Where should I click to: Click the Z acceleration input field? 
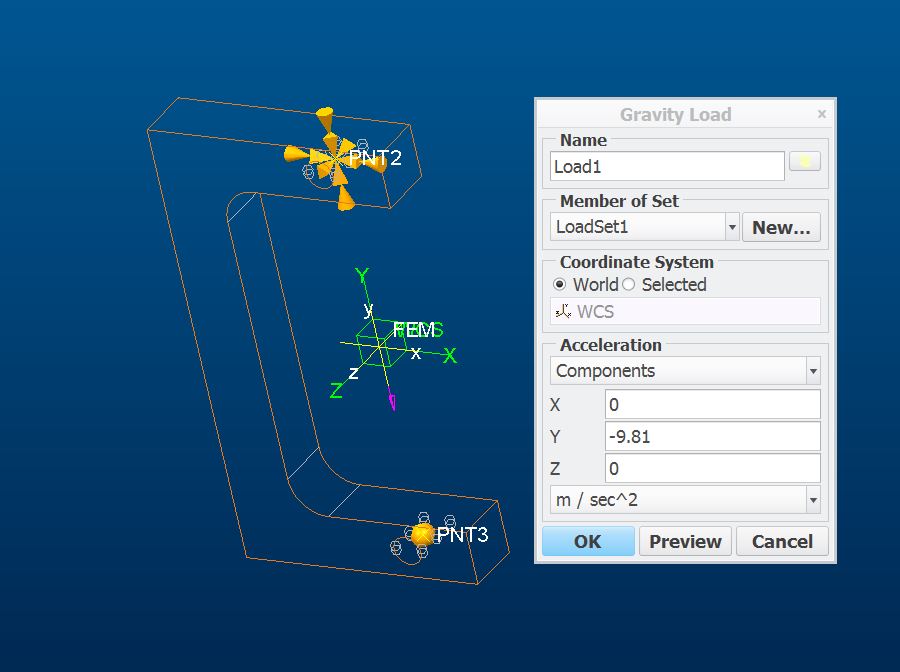[712, 468]
